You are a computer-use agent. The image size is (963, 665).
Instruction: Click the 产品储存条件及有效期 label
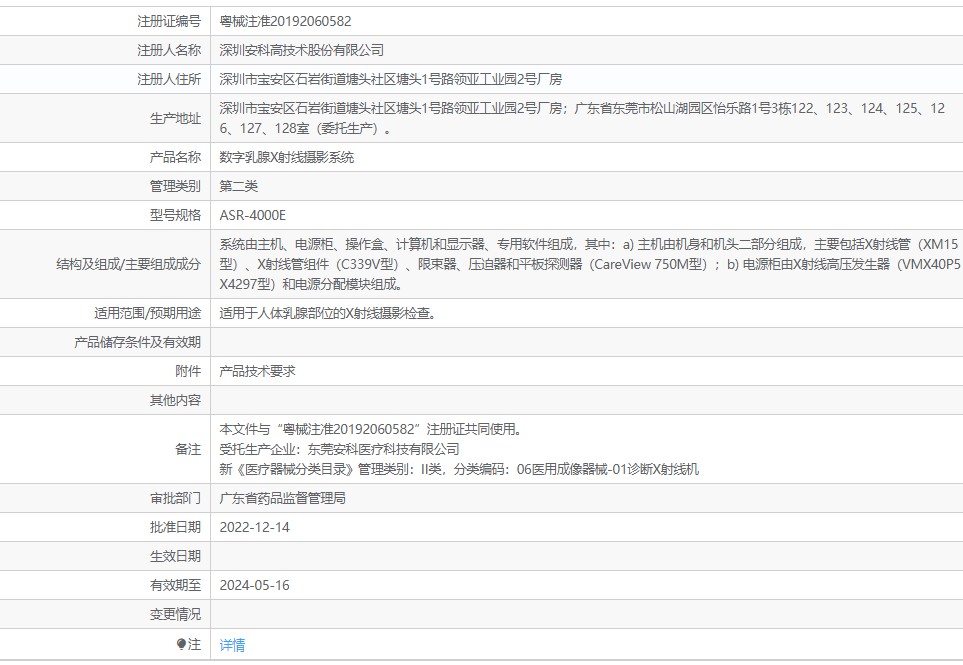click(138, 342)
